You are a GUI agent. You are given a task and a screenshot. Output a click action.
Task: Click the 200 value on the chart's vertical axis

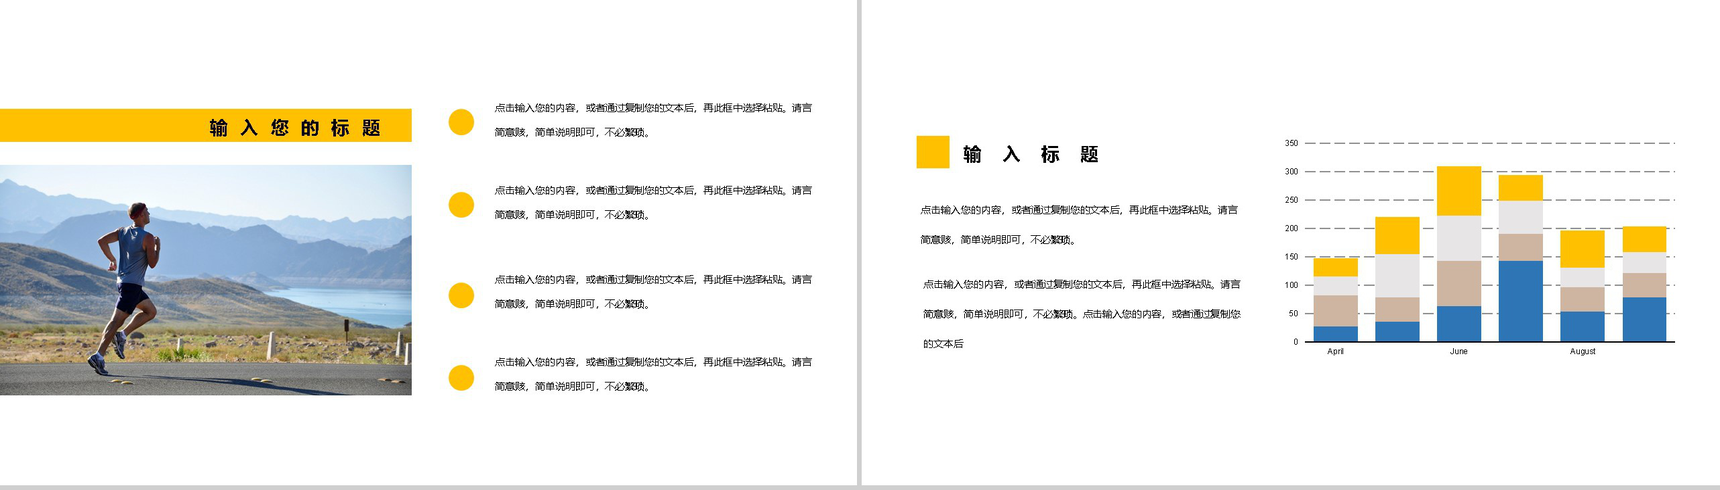pos(1291,229)
